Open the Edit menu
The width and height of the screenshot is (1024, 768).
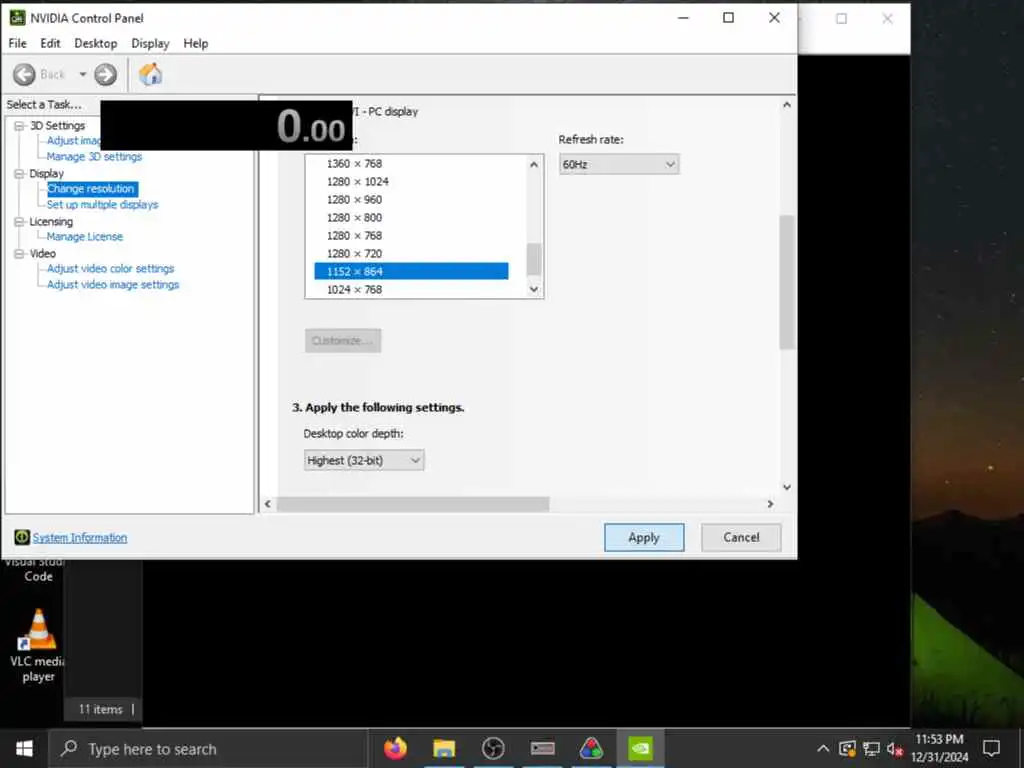50,44
